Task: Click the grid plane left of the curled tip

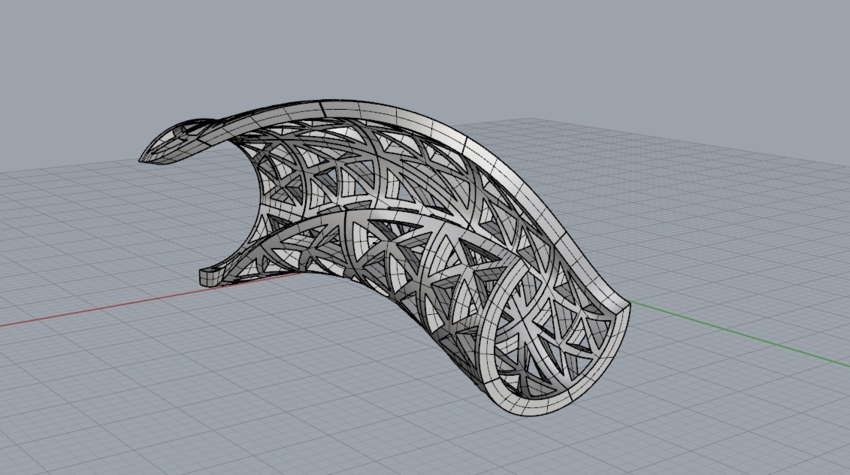Action: (80, 200)
